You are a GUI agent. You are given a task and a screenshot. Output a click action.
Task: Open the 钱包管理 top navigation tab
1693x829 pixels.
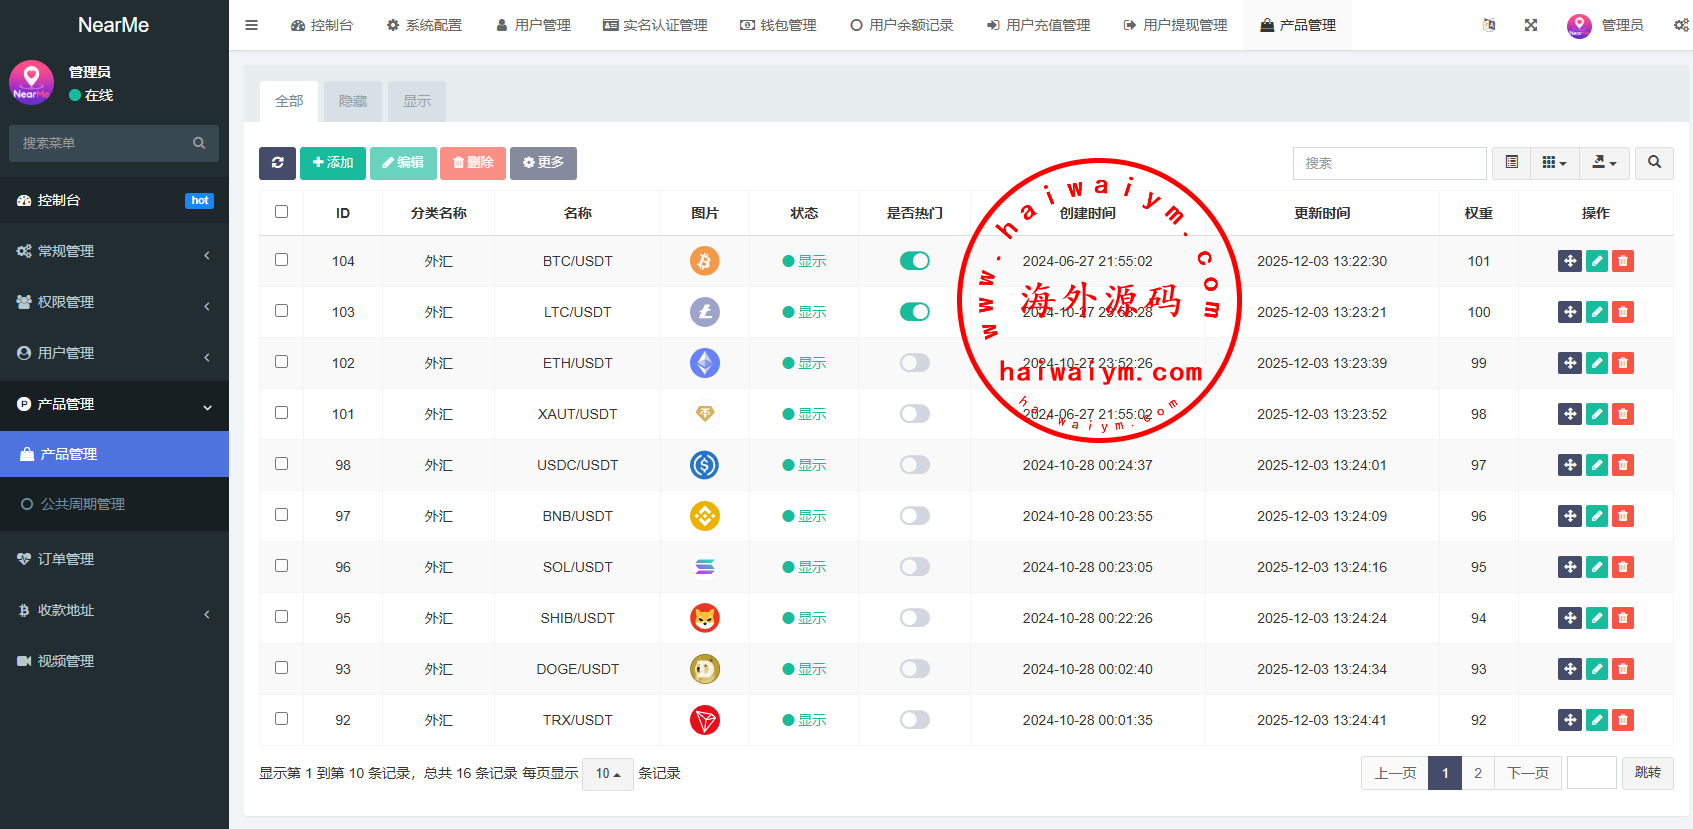click(778, 25)
